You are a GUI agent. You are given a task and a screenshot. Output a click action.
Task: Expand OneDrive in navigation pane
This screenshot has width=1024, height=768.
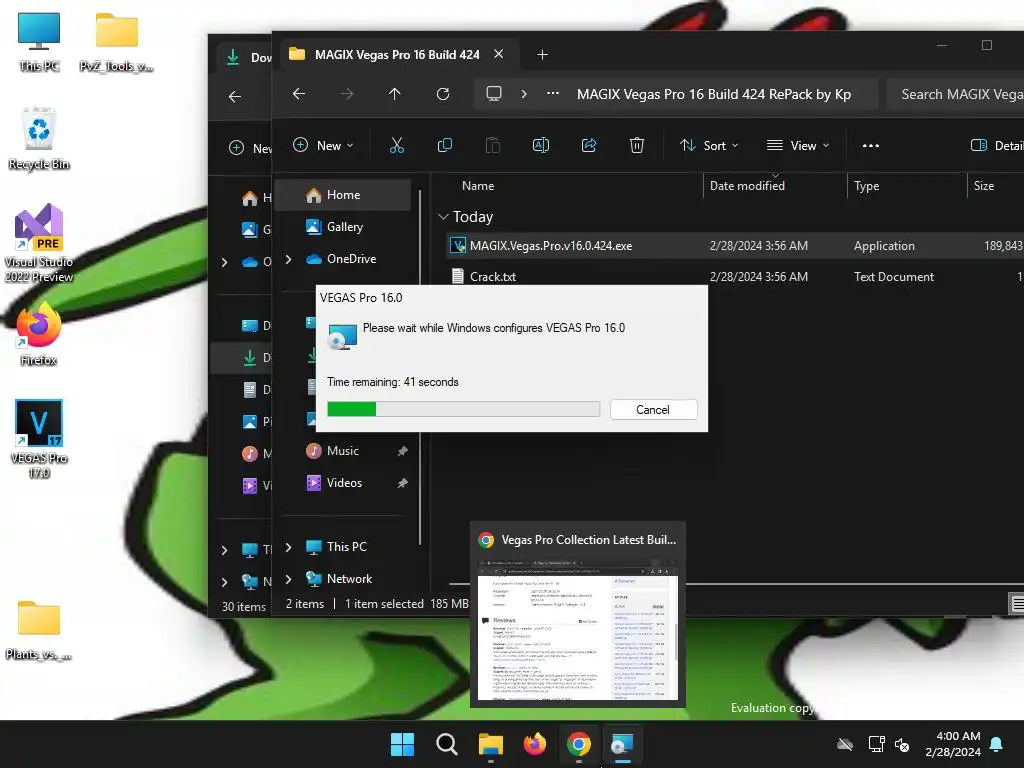[289, 259]
